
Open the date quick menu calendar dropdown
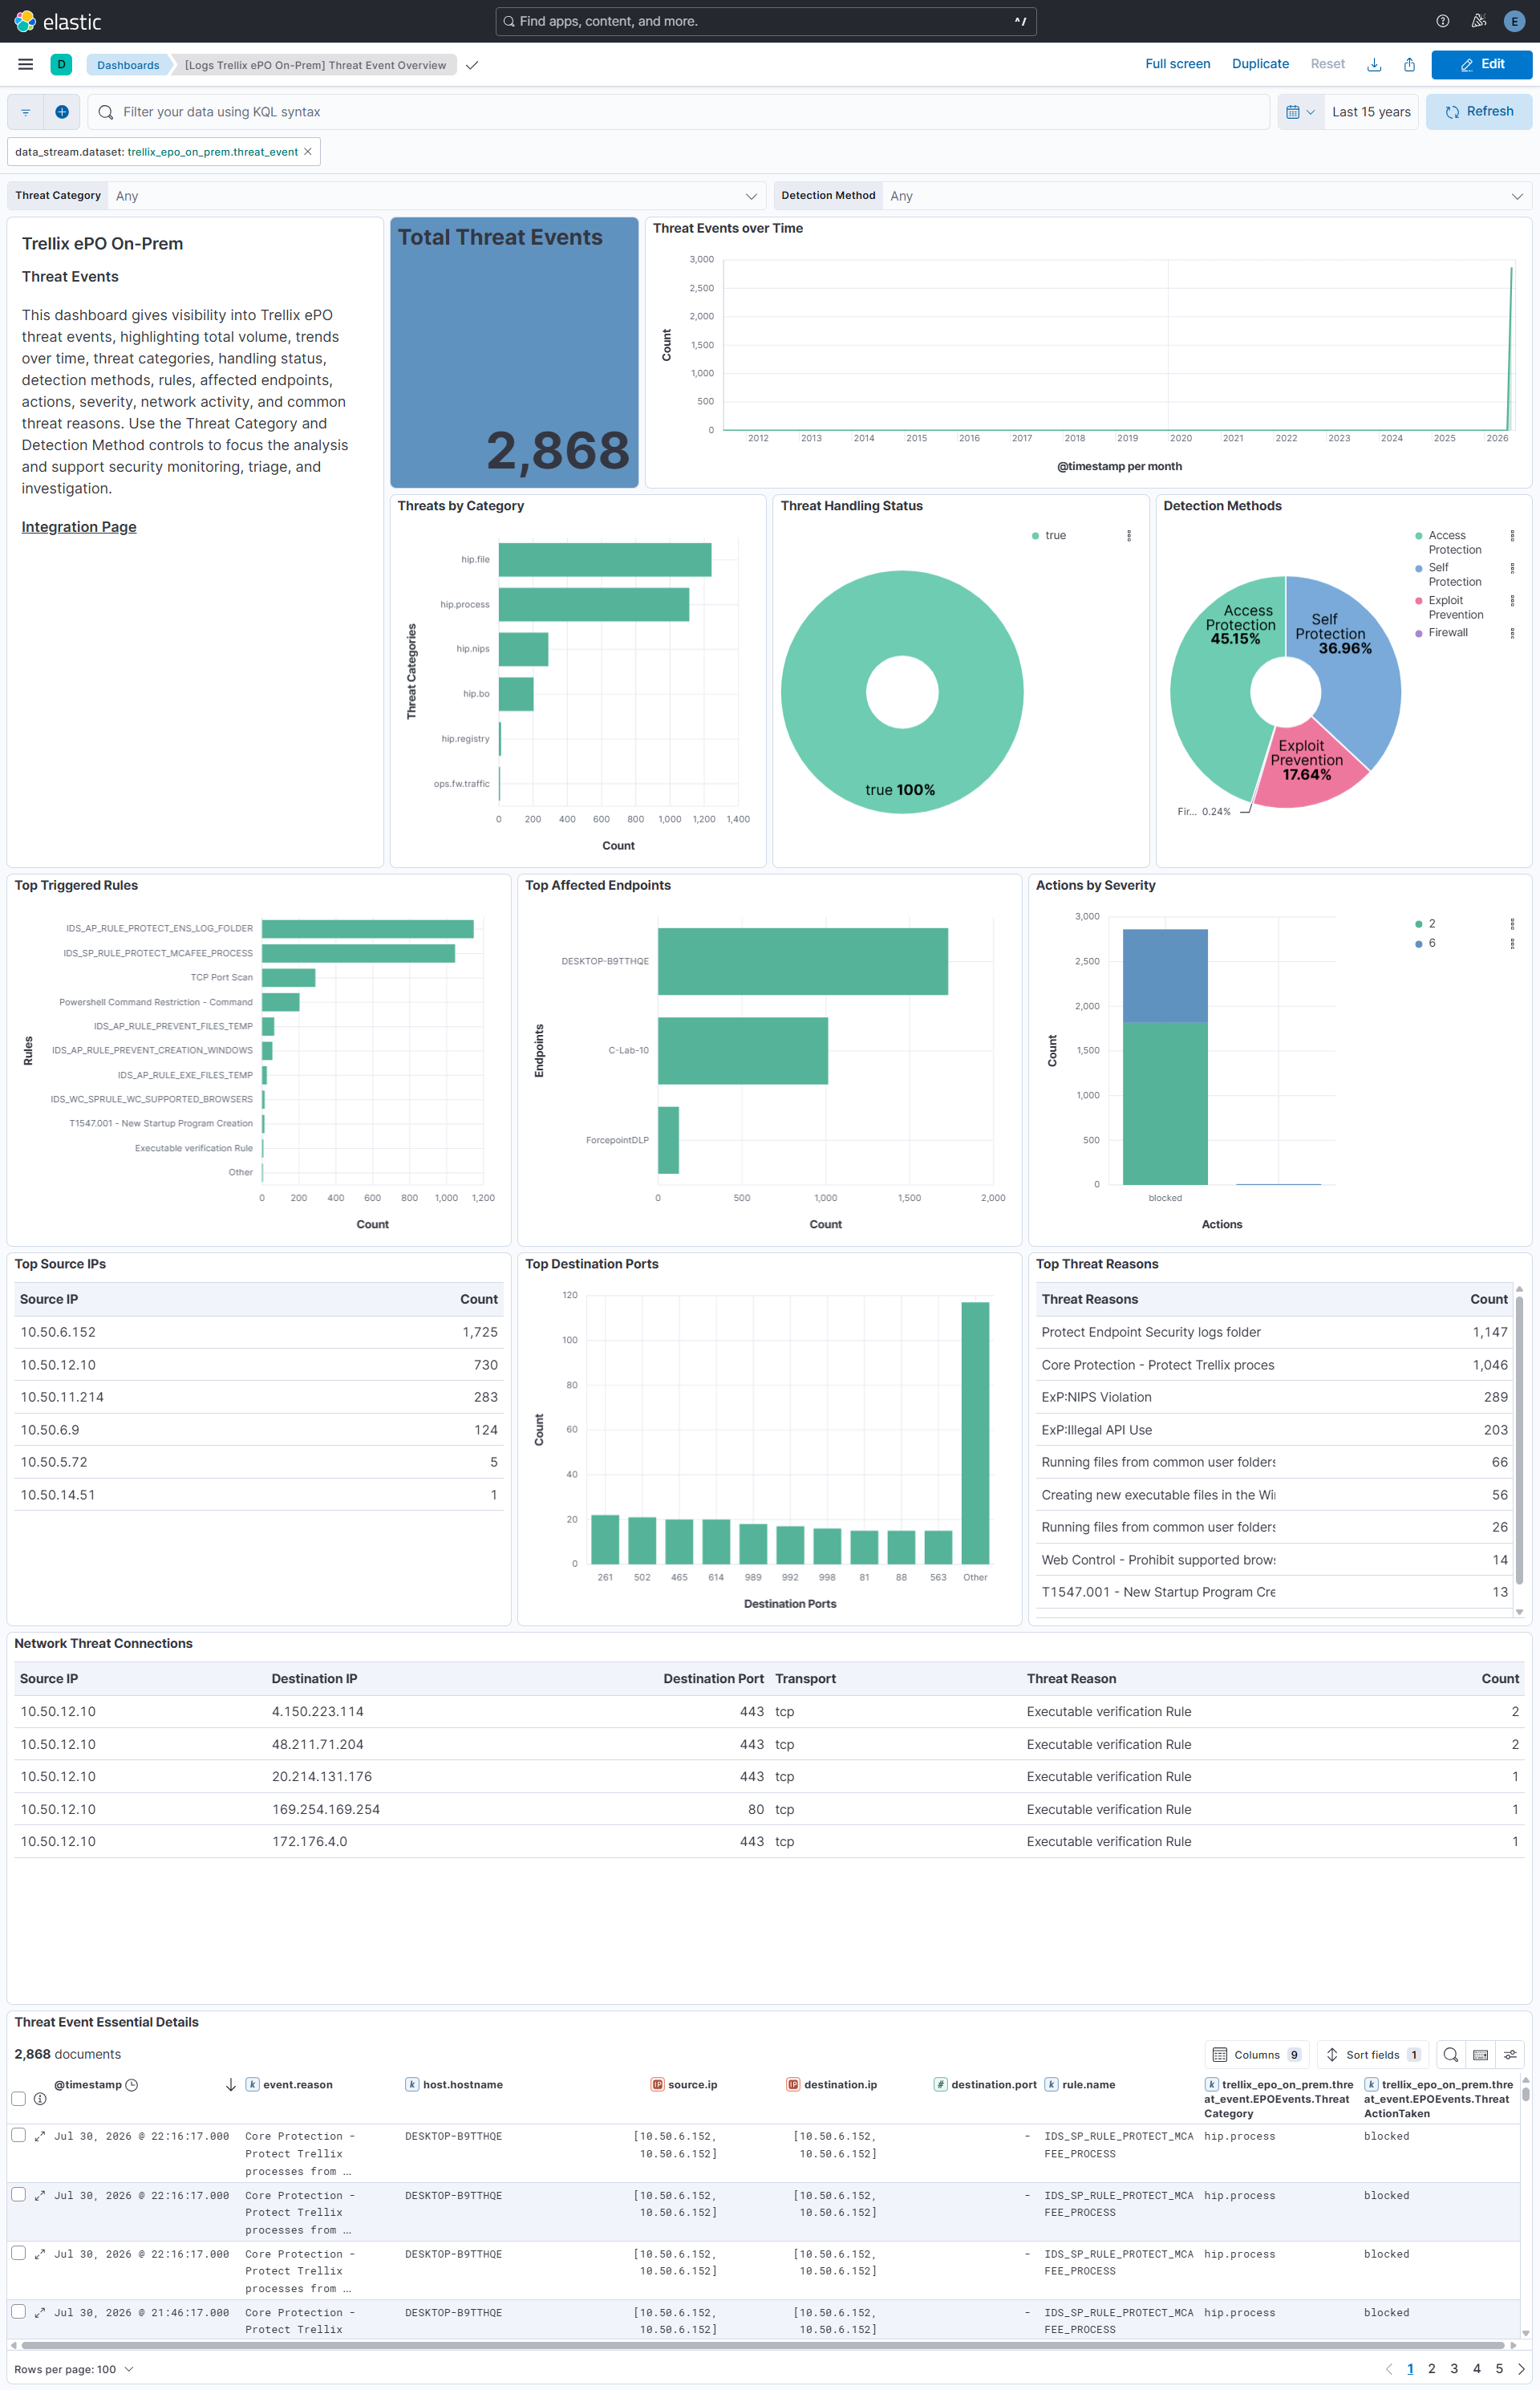[1300, 112]
